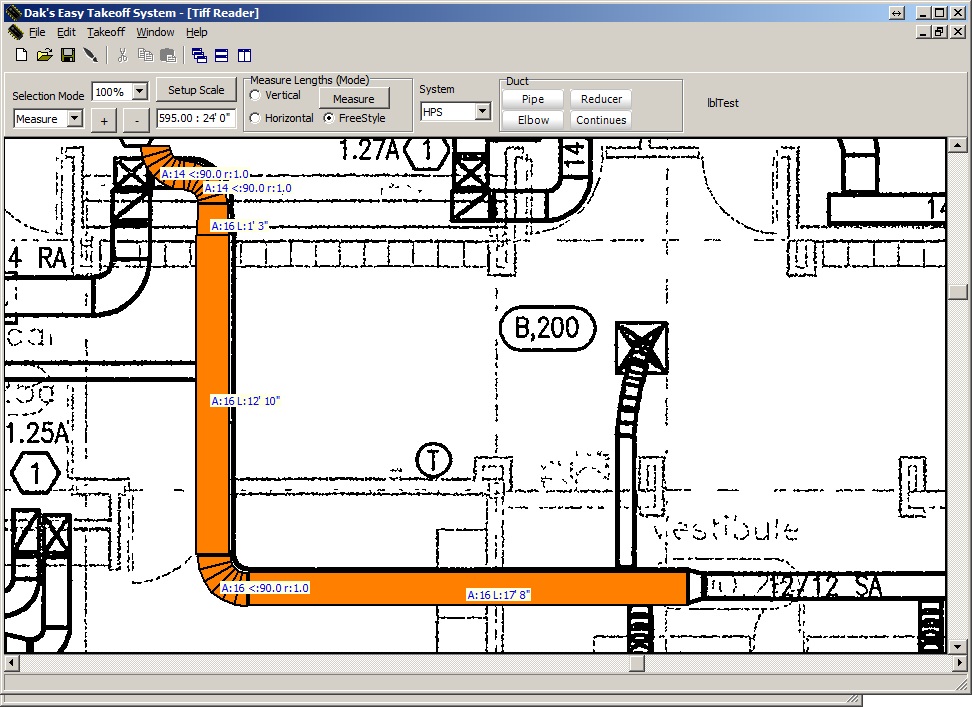Open the 100% zoom dropdown

coord(139,91)
